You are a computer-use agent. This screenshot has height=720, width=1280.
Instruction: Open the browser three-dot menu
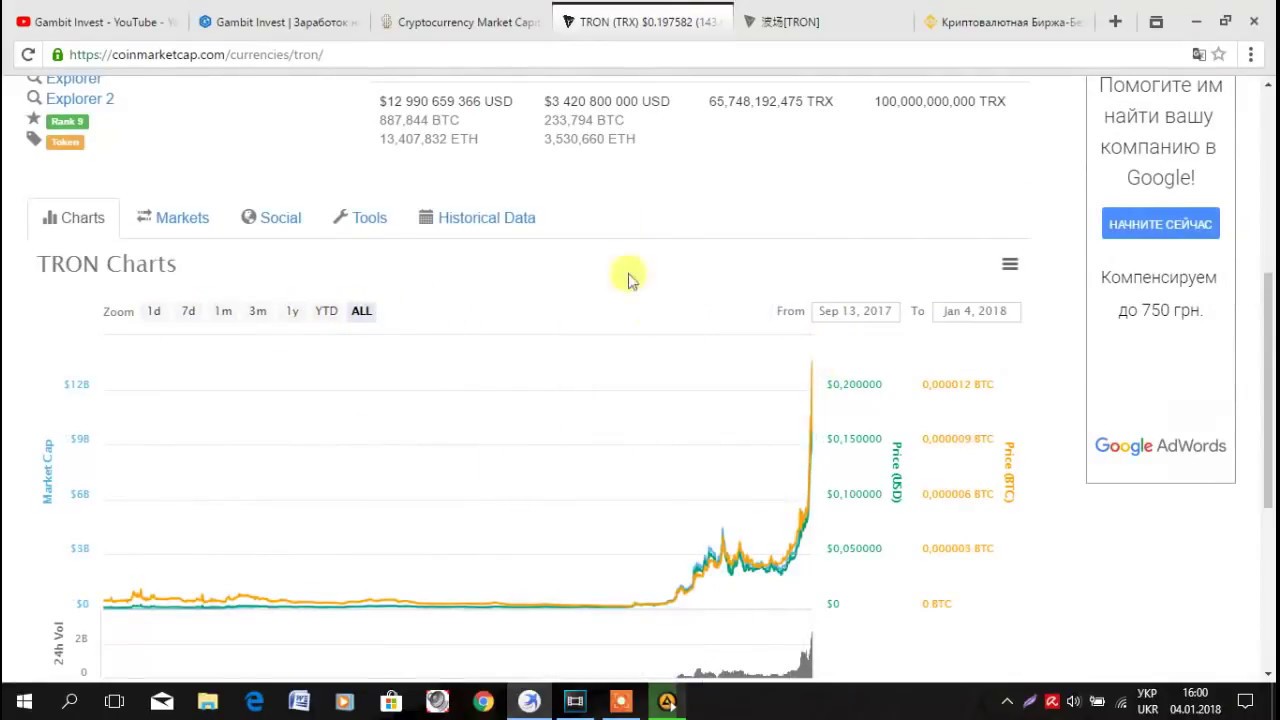click(x=1250, y=54)
